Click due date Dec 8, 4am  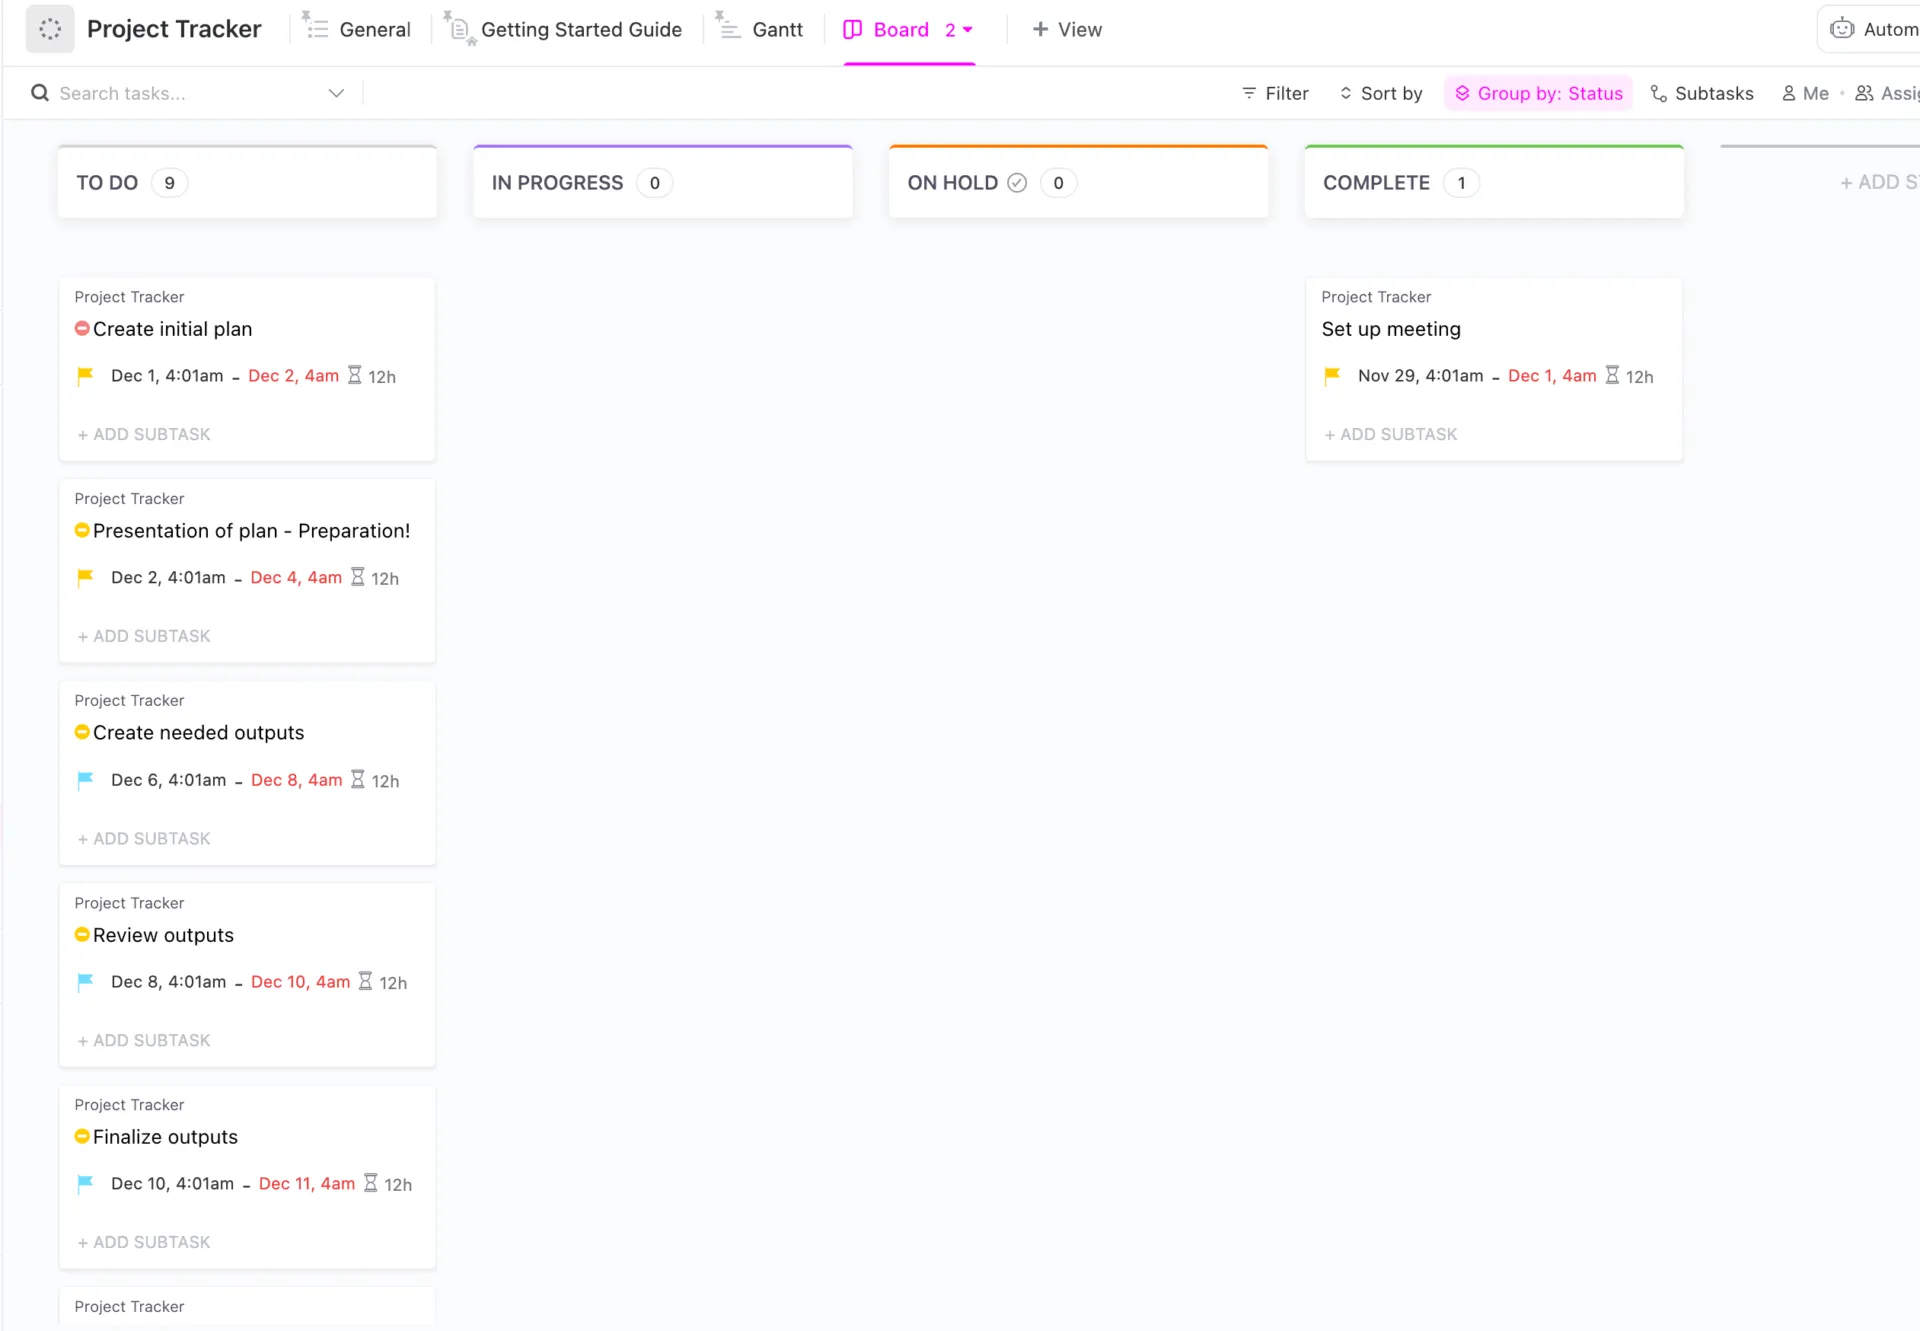296,780
